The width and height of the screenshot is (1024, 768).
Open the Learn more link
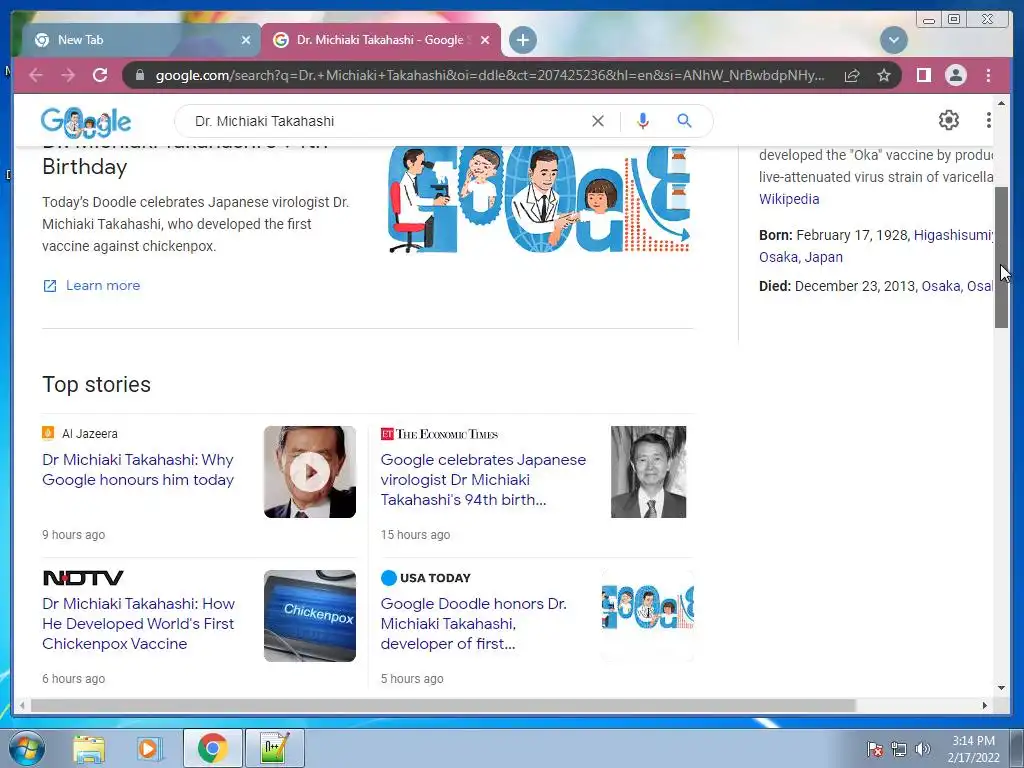coord(103,285)
